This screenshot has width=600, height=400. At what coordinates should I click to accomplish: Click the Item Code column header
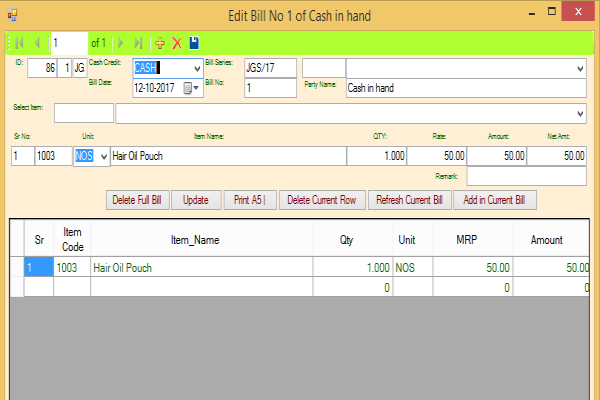72,240
